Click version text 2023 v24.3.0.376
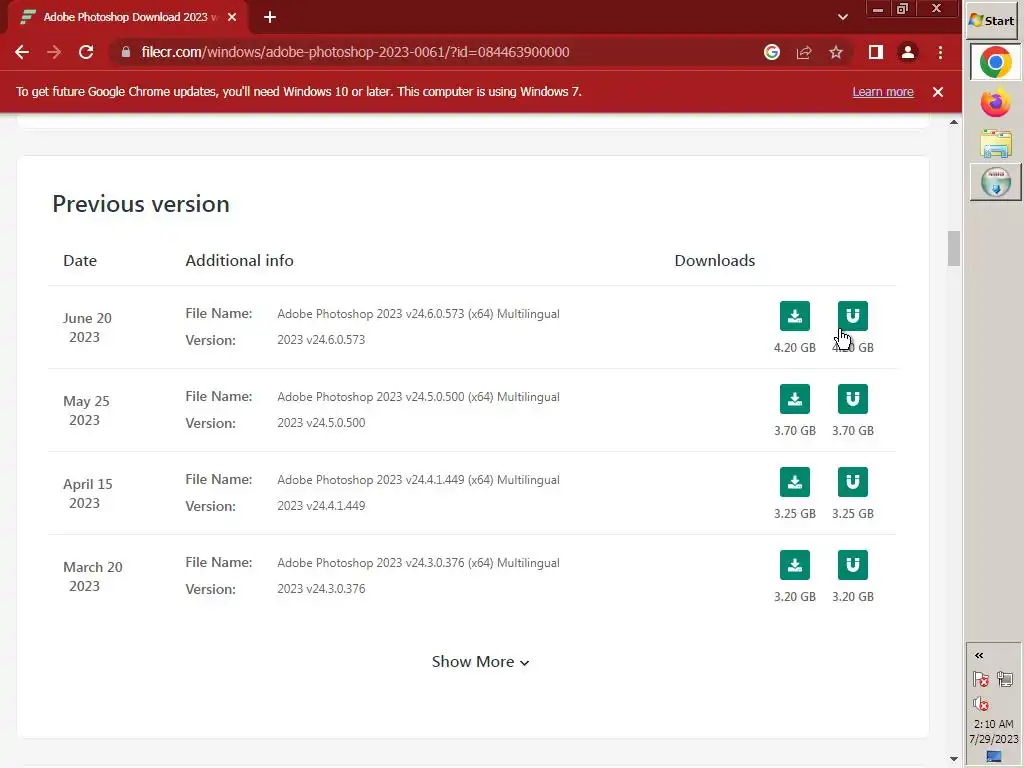 [x=321, y=588]
